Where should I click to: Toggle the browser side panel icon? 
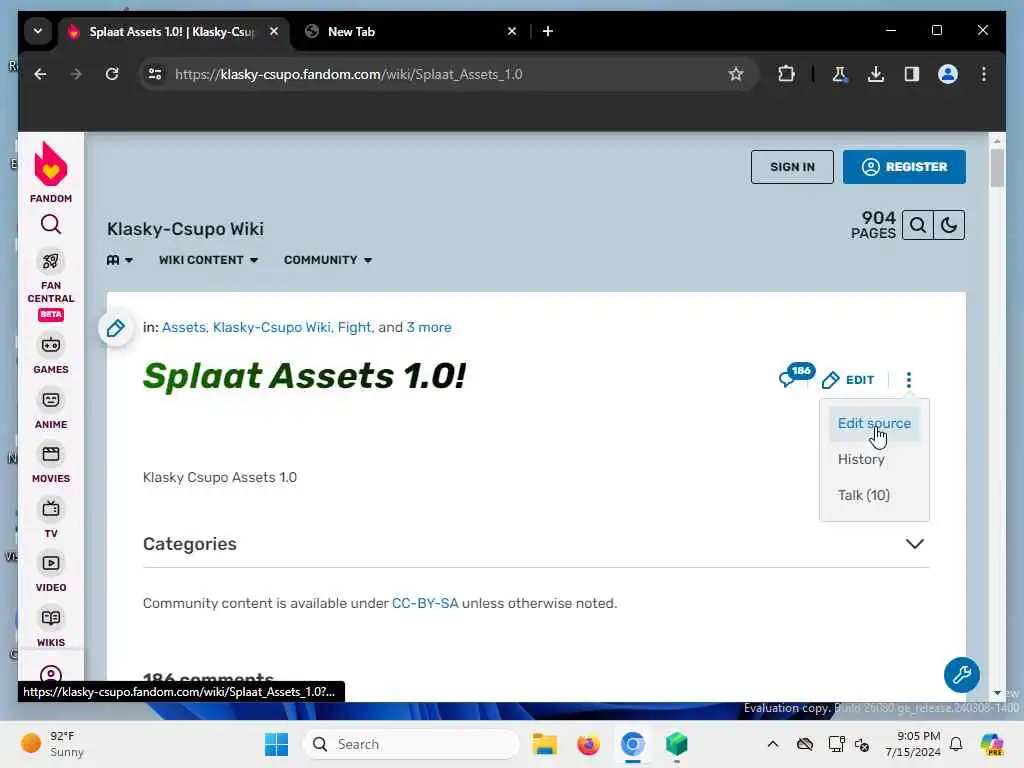[912, 74]
